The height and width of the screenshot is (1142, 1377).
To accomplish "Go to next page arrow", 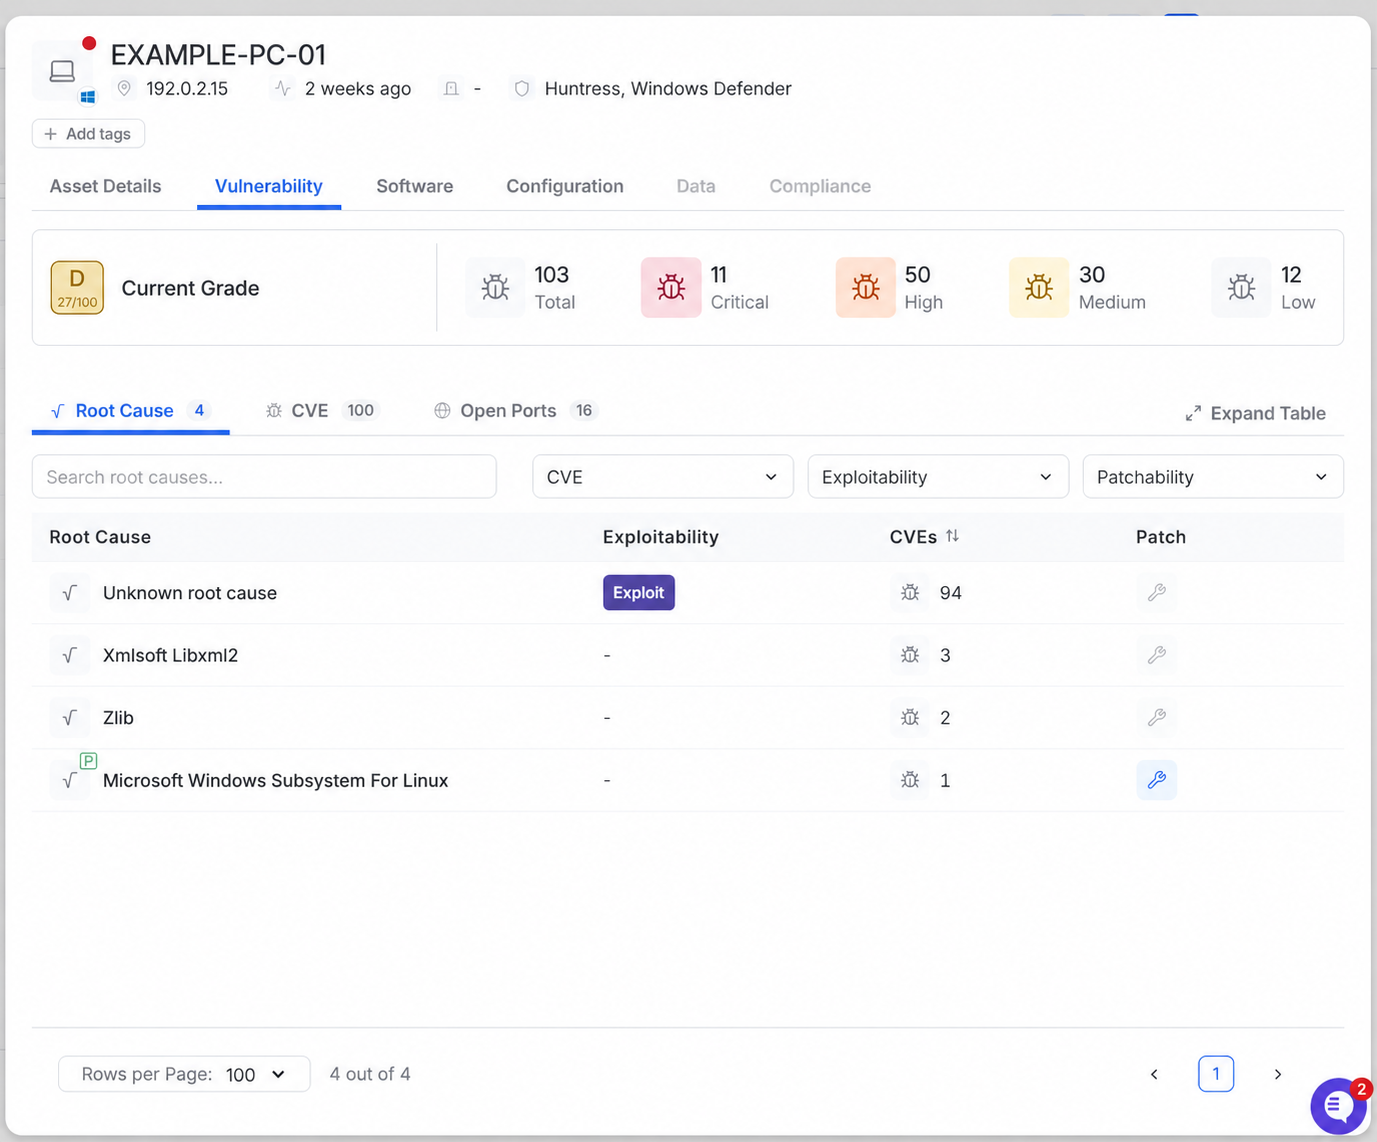I will pos(1277,1074).
